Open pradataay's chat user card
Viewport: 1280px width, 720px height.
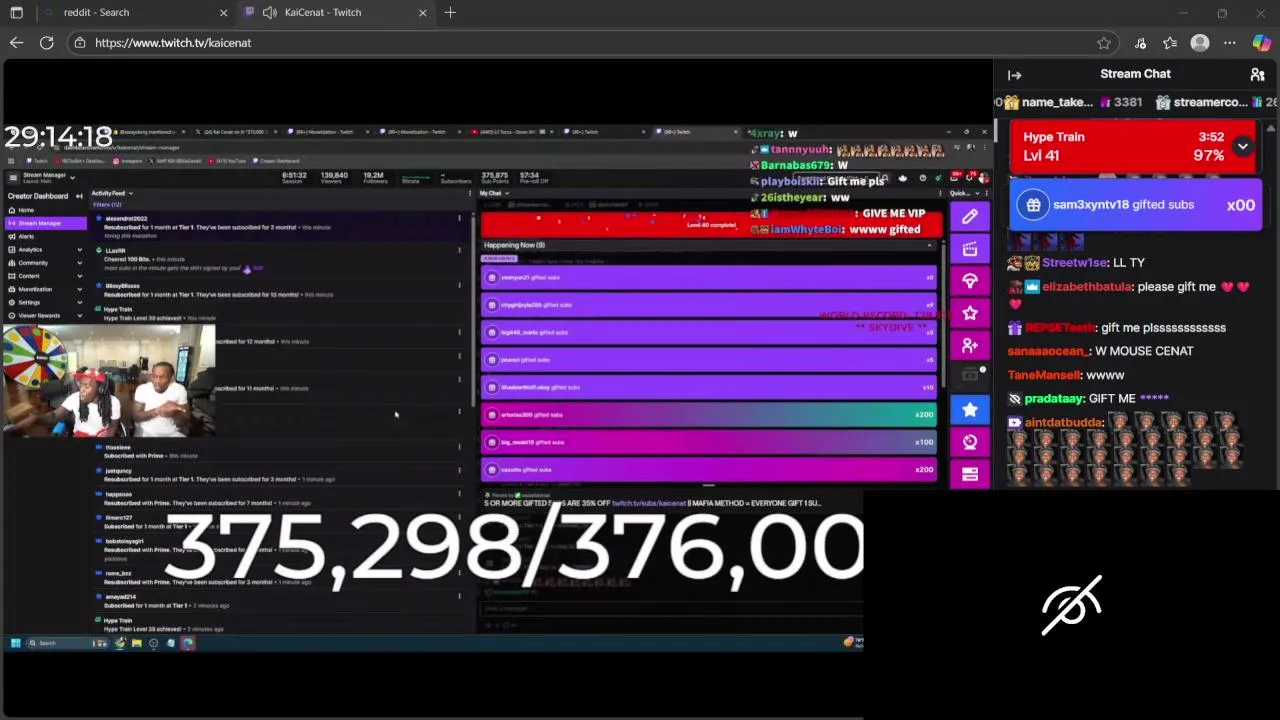tap(1054, 399)
